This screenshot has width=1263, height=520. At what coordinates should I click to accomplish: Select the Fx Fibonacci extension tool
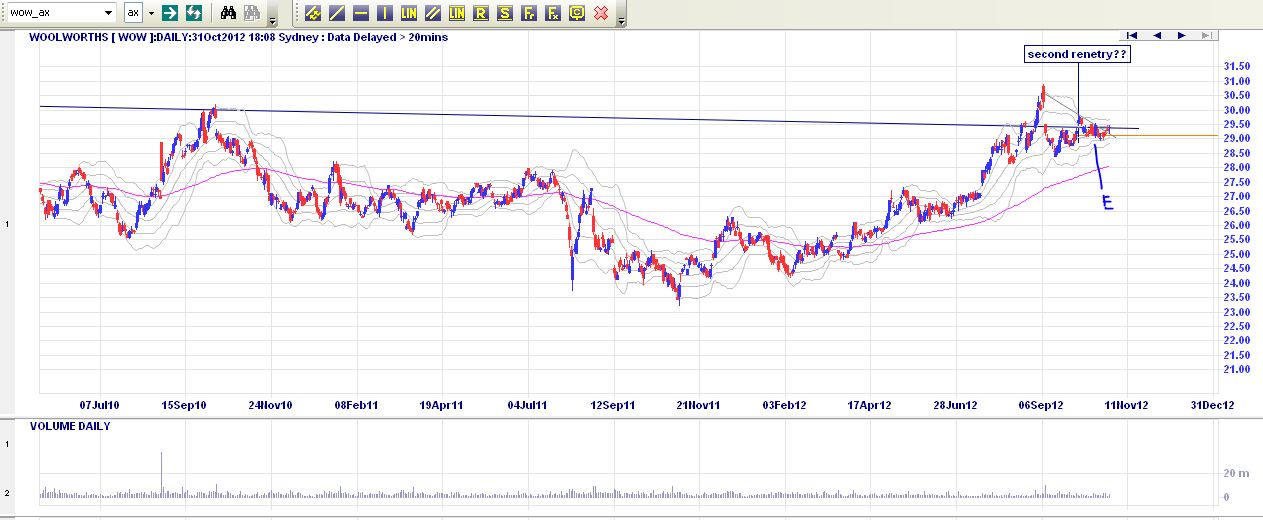[553, 13]
